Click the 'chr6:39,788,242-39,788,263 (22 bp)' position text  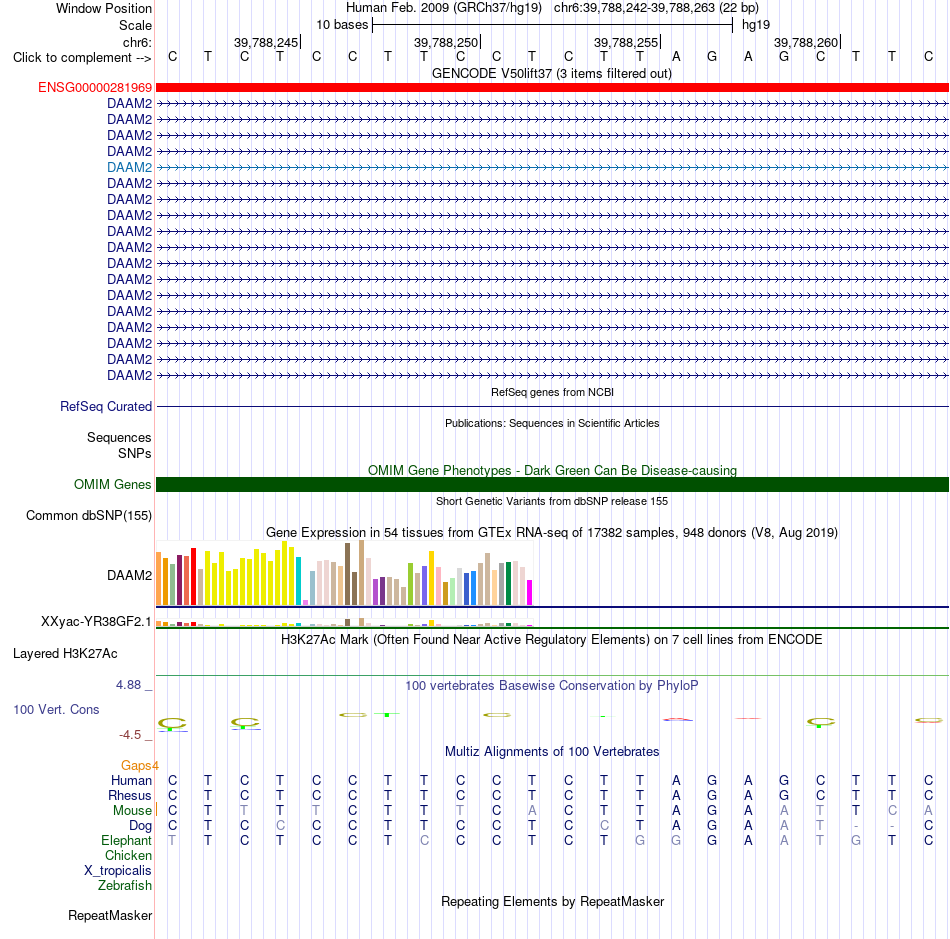pyautogui.click(x=656, y=8)
